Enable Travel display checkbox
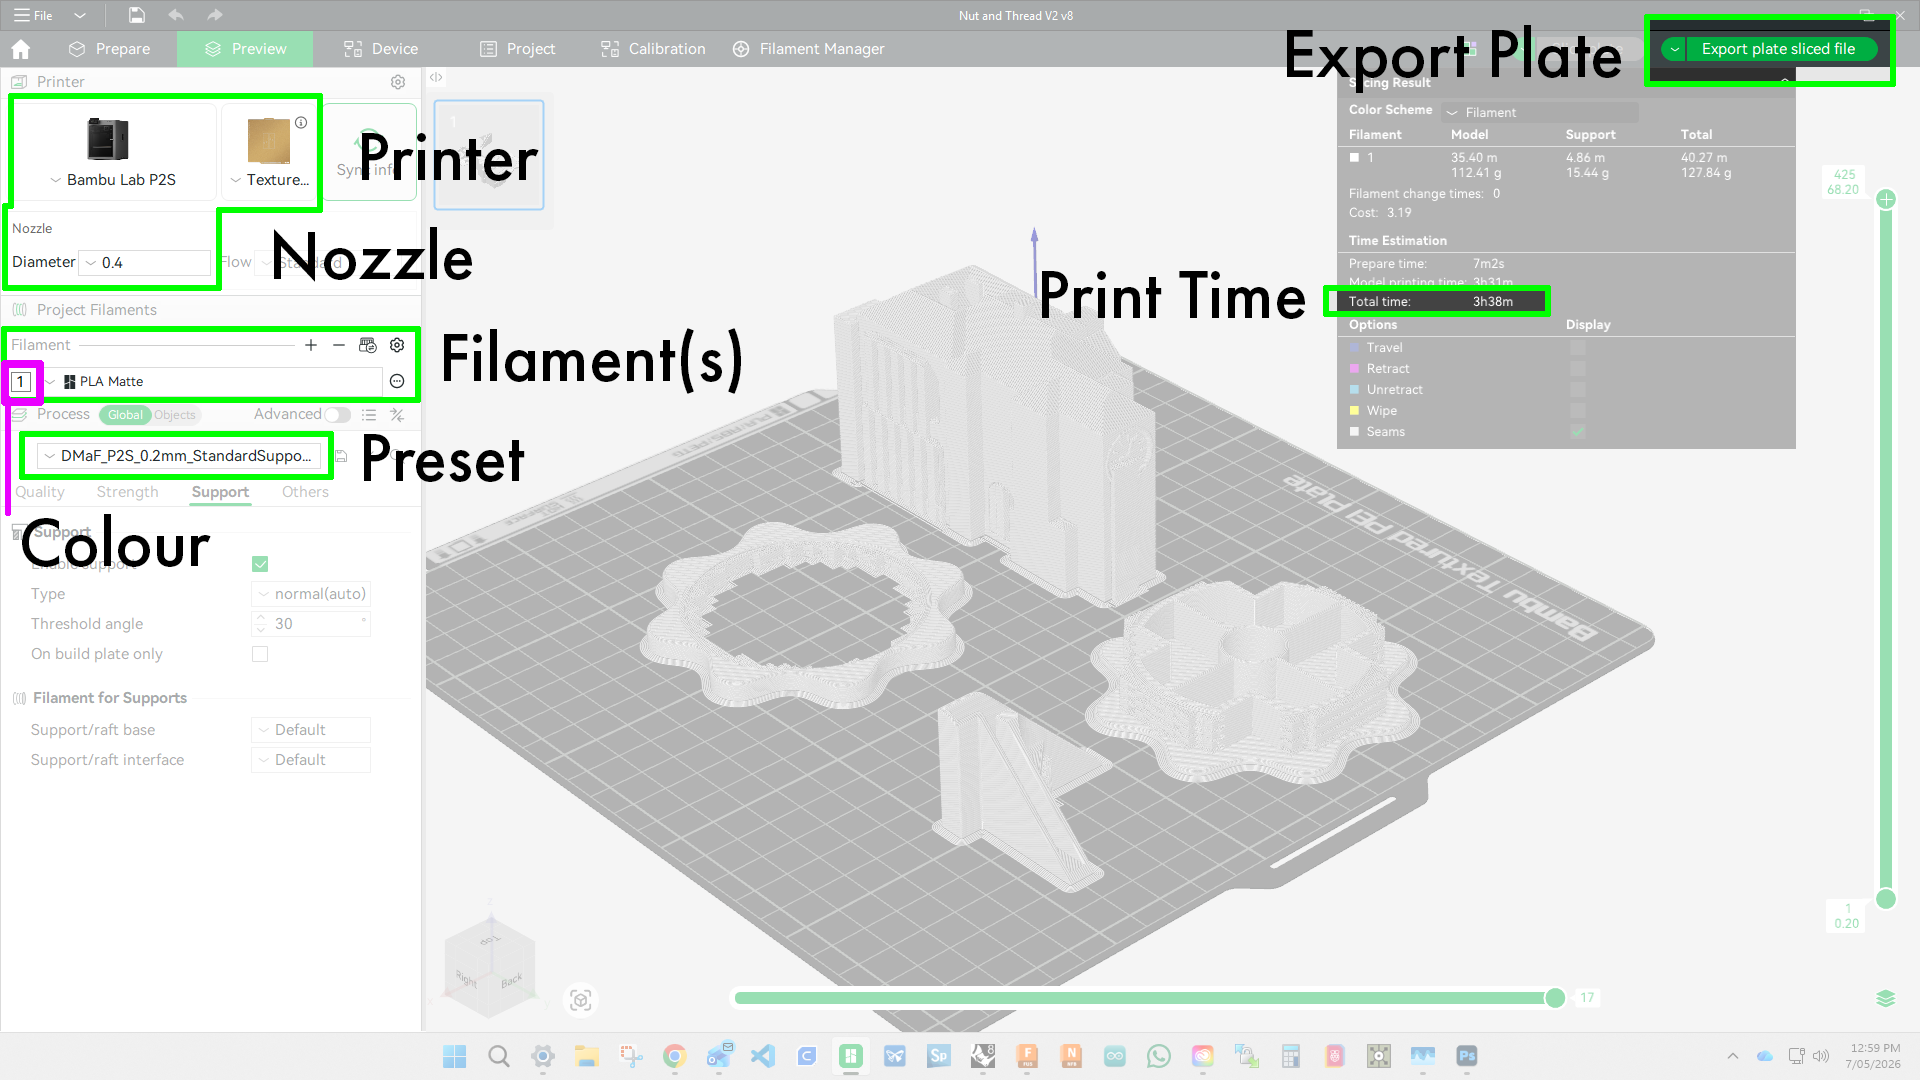The image size is (1920, 1080). pos(1578,348)
